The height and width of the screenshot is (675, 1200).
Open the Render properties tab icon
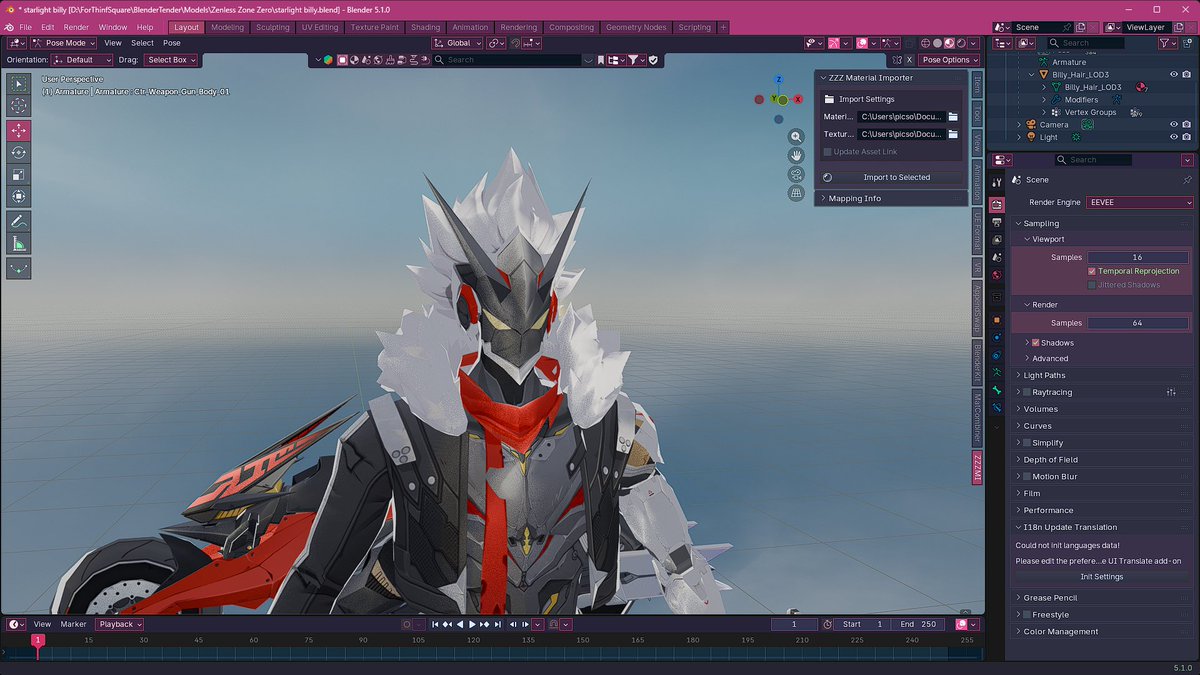[x=997, y=204]
